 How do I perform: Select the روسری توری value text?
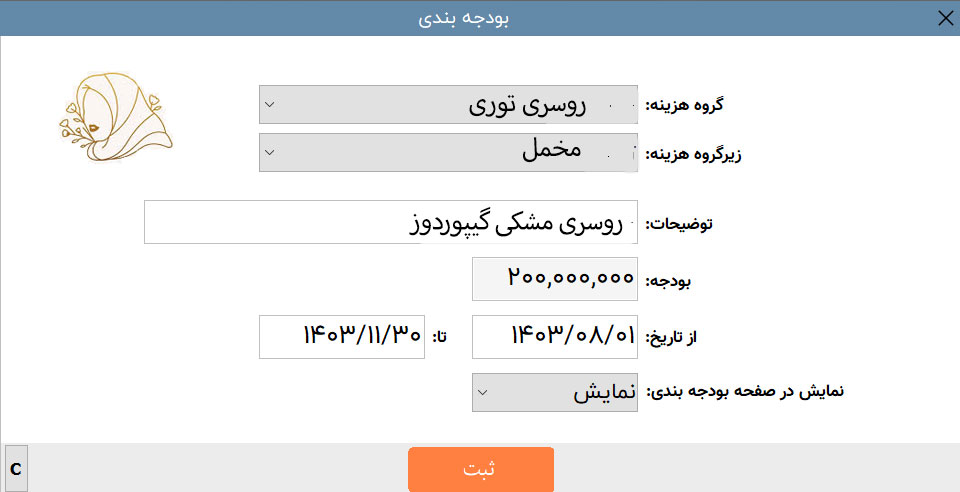pyautogui.click(x=528, y=106)
